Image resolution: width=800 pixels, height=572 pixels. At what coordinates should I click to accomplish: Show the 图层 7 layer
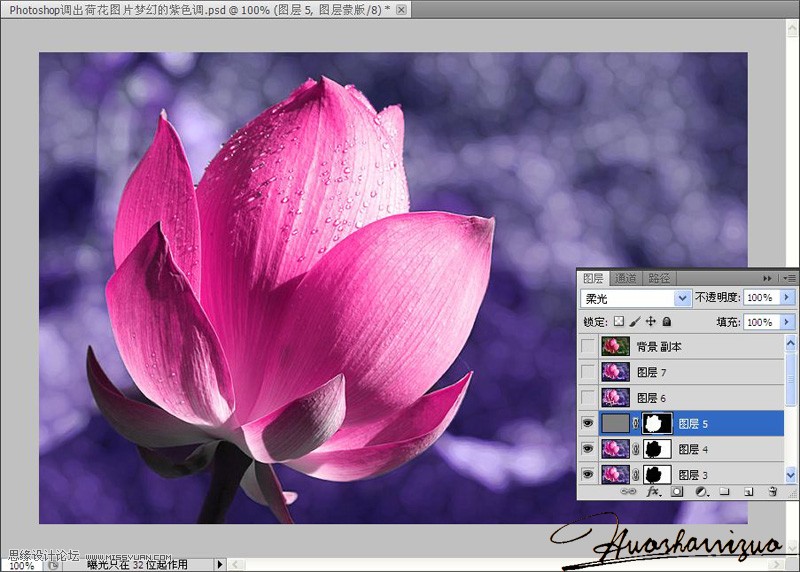(588, 372)
